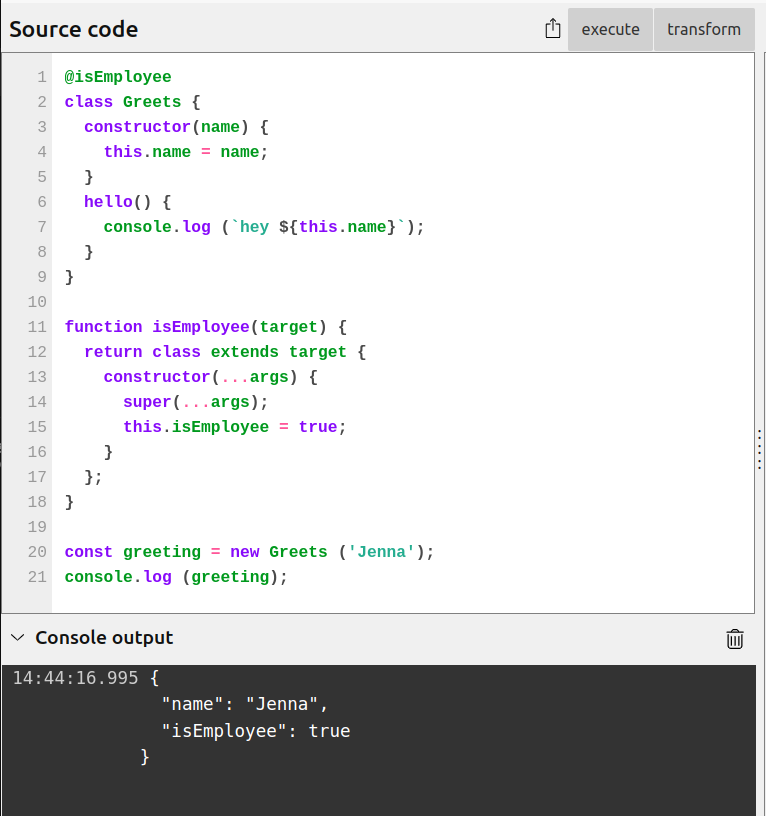This screenshot has width=766, height=816.
Task: Click the Console output section label
Action: coord(104,638)
